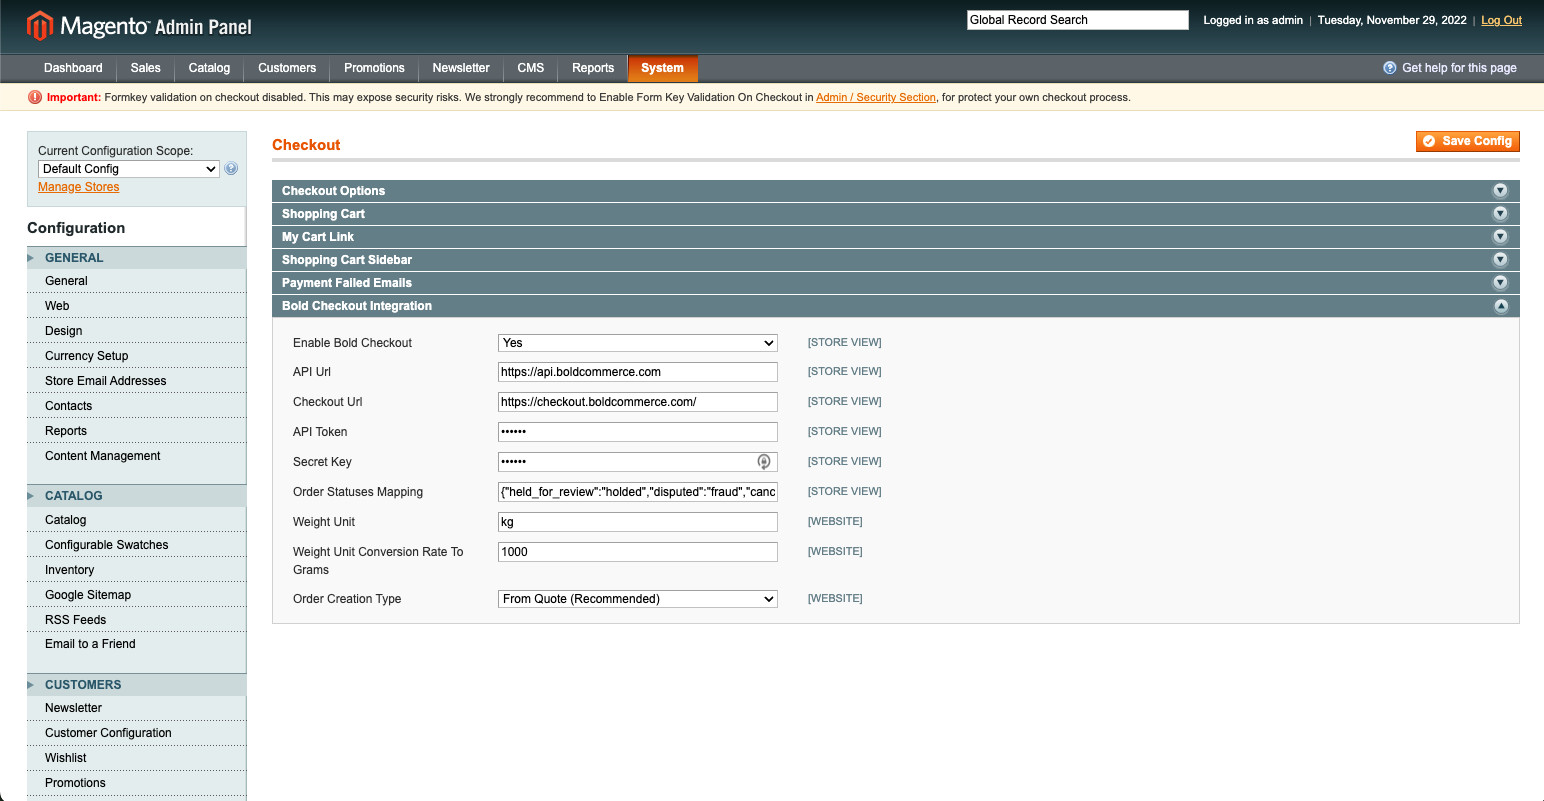Open Reports item in configuration sidebar
Image resolution: width=1544 pixels, height=801 pixels.
click(x=136, y=431)
